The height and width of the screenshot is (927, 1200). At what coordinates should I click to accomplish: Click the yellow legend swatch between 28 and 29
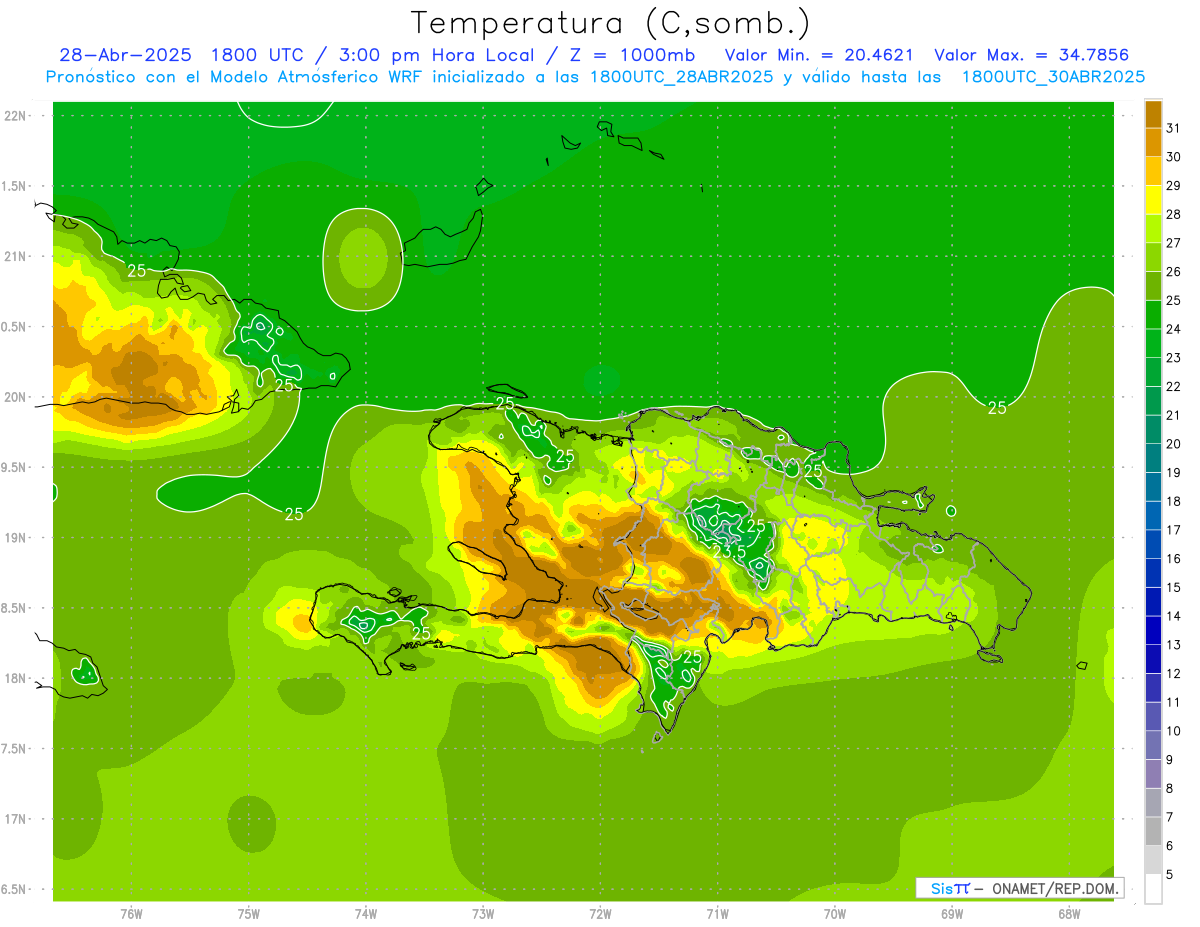pyautogui.click(x=1153, y=199)
